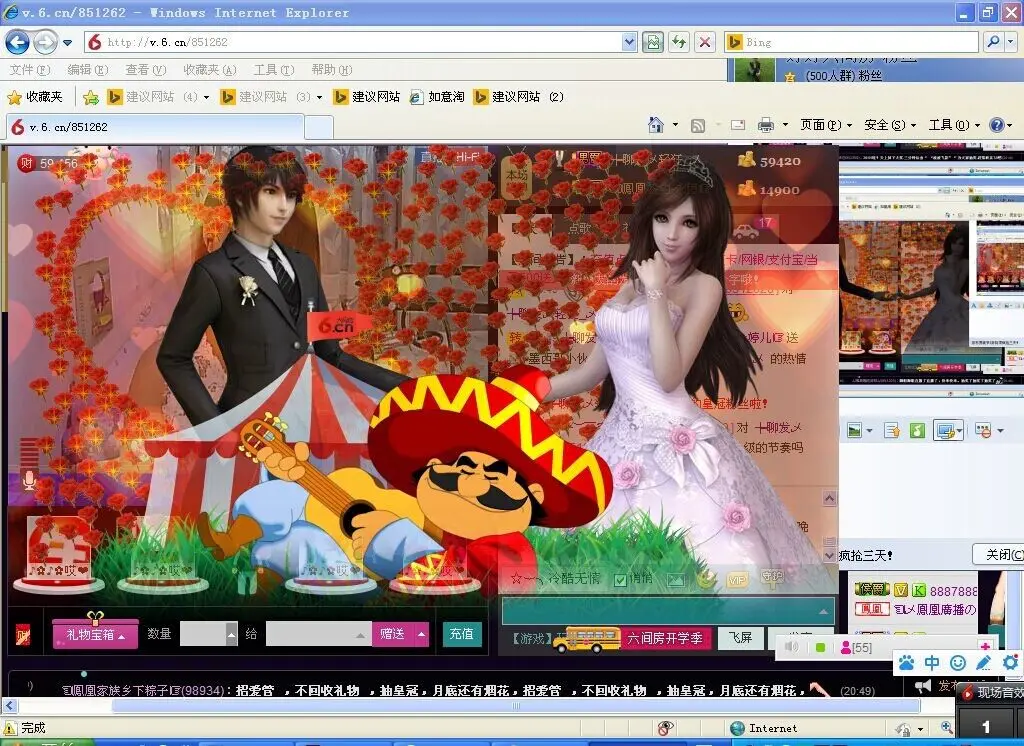Open the 工具(T) menu in menu bar
This screenshot has width=1024, height=746.
[x=274, y=70]
